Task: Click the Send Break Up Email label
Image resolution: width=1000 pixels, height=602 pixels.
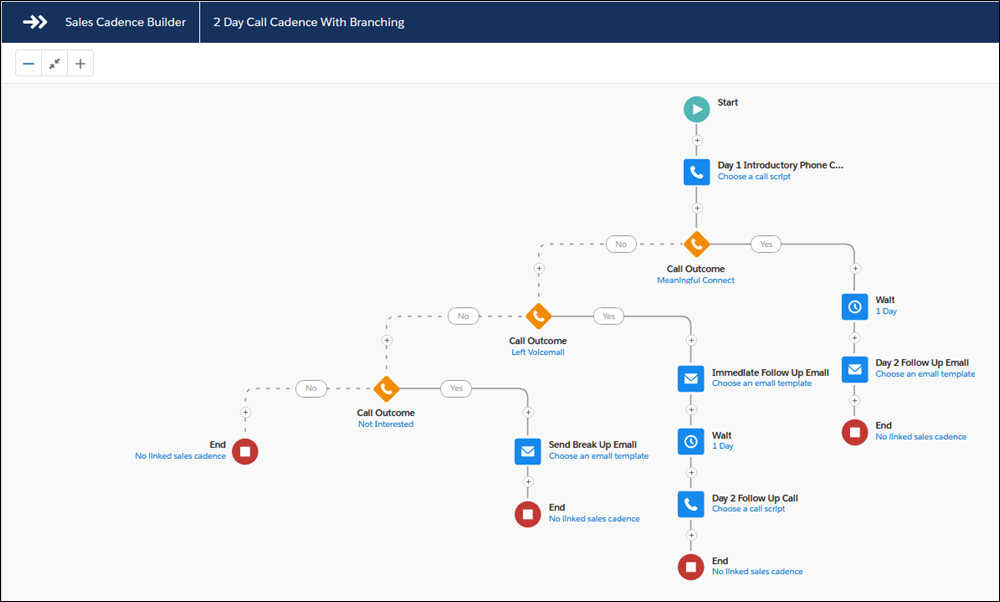Action: click(592, 444)
